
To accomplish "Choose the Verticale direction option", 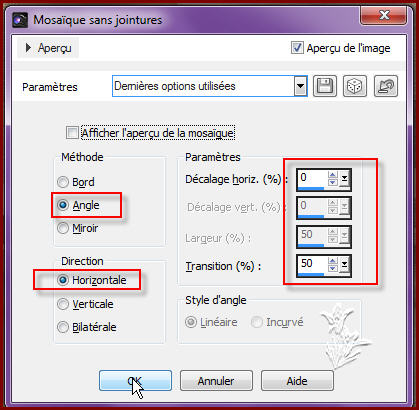I will pos(63,304).
